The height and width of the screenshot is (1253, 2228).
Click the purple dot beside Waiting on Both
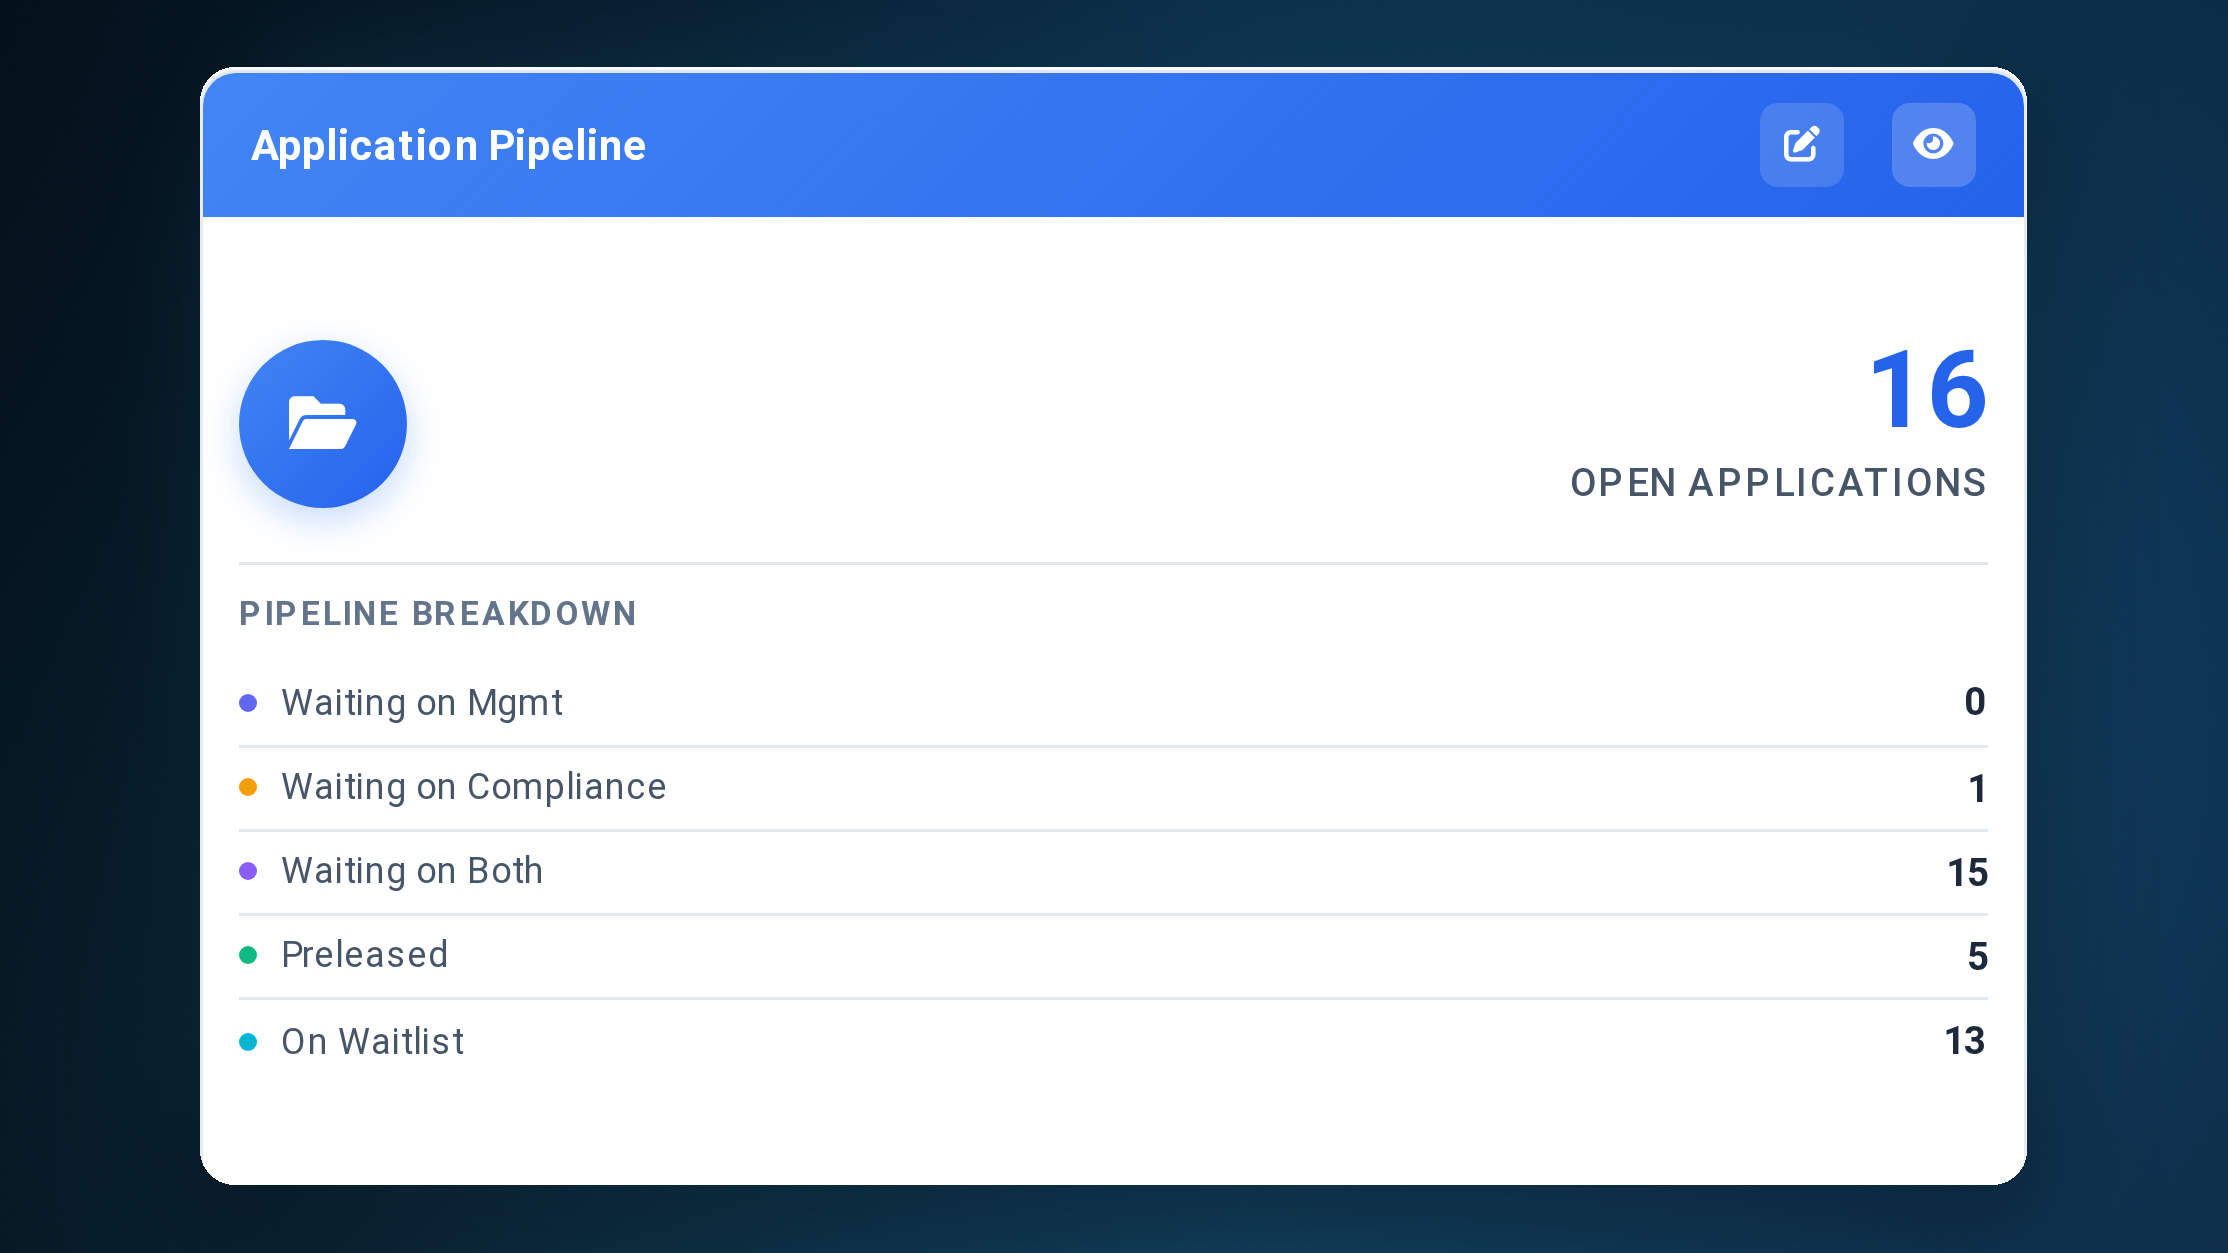[x=248, y=871]
